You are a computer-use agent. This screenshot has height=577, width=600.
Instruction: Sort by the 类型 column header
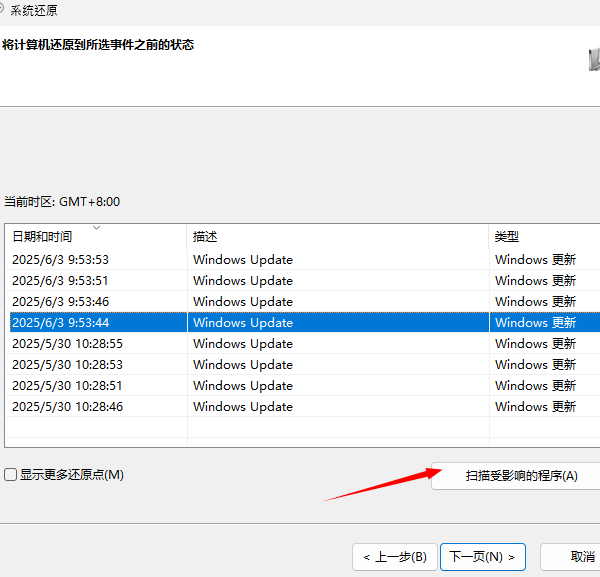click(545, 236)
